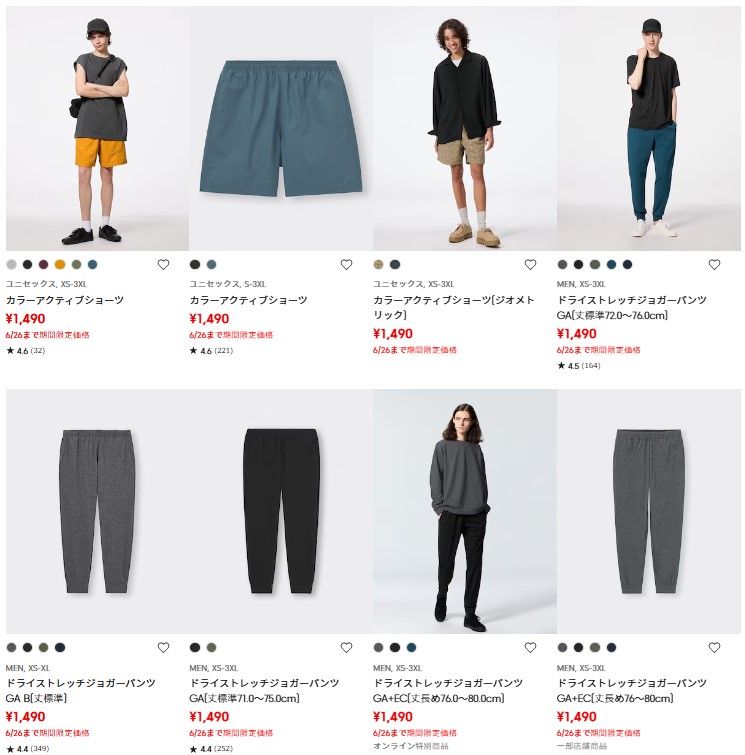
Task: Favorite the GA+EC 76.0~80.0cm jogger pants
Action: pos(530,648)
